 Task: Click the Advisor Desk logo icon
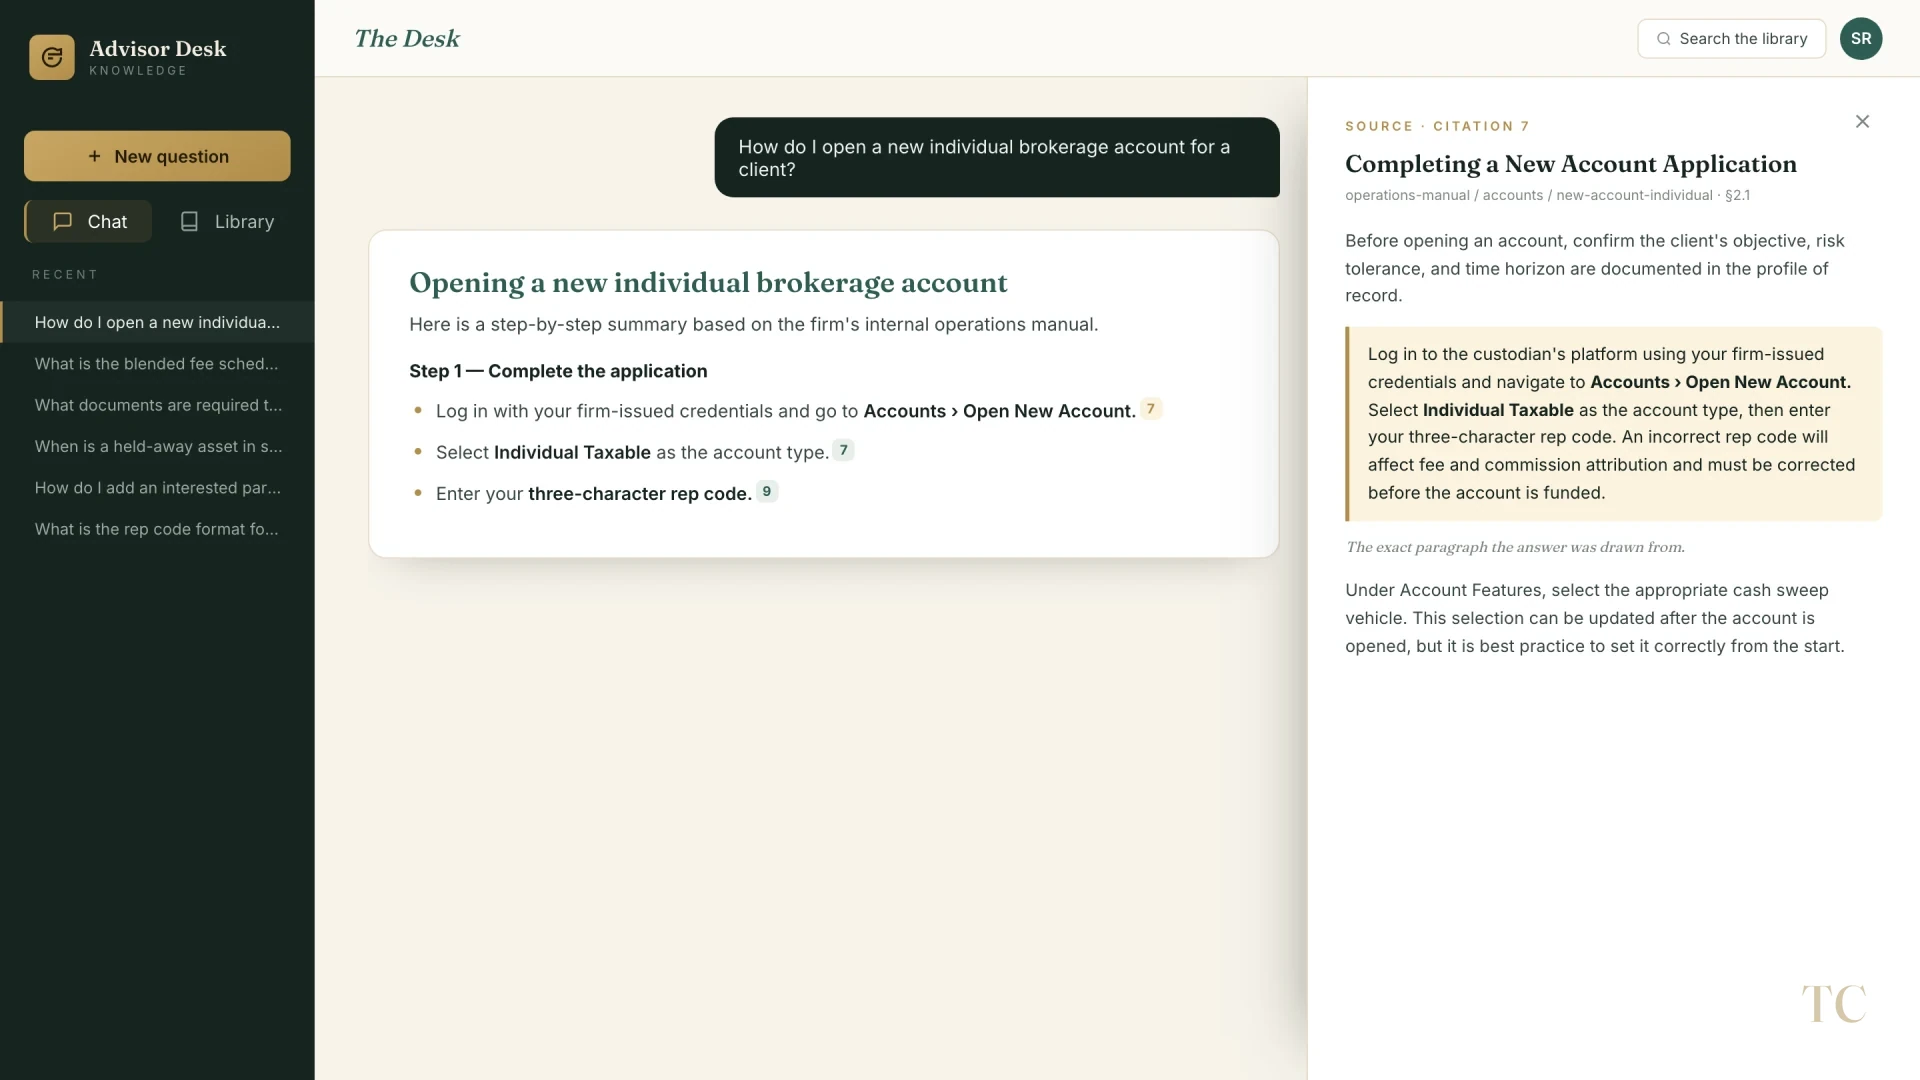tap(52, 57)
